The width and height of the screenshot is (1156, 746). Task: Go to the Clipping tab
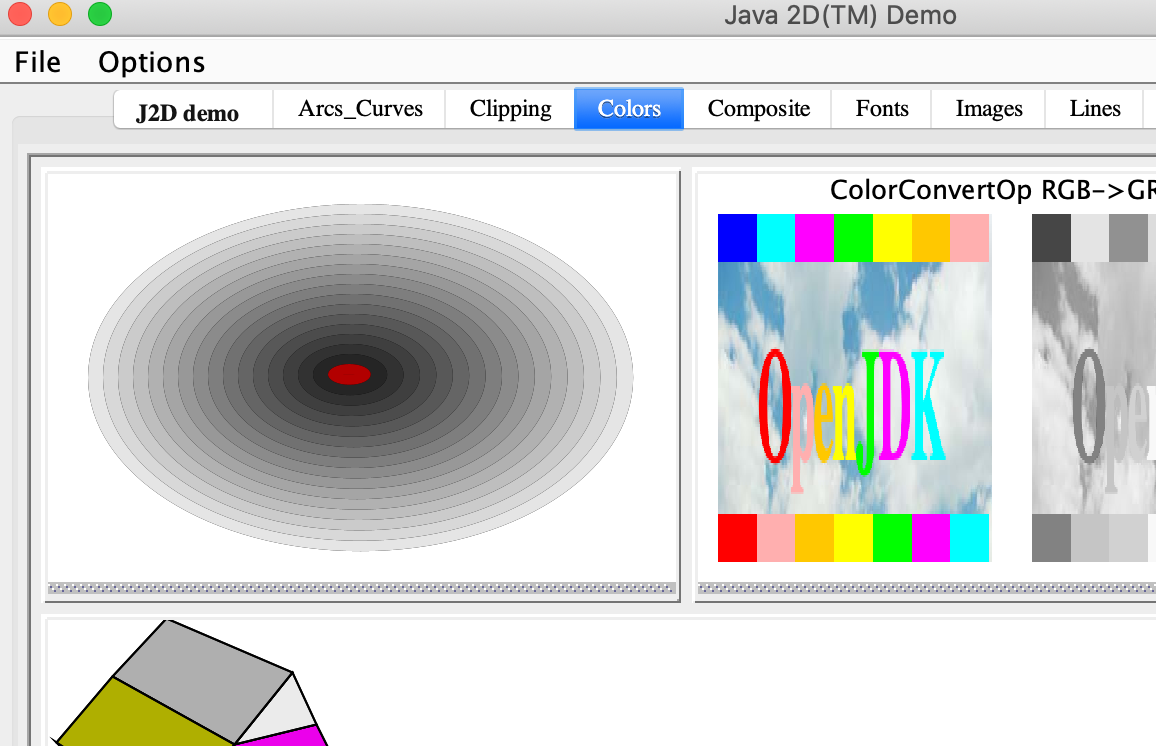(x=510, y=109)
